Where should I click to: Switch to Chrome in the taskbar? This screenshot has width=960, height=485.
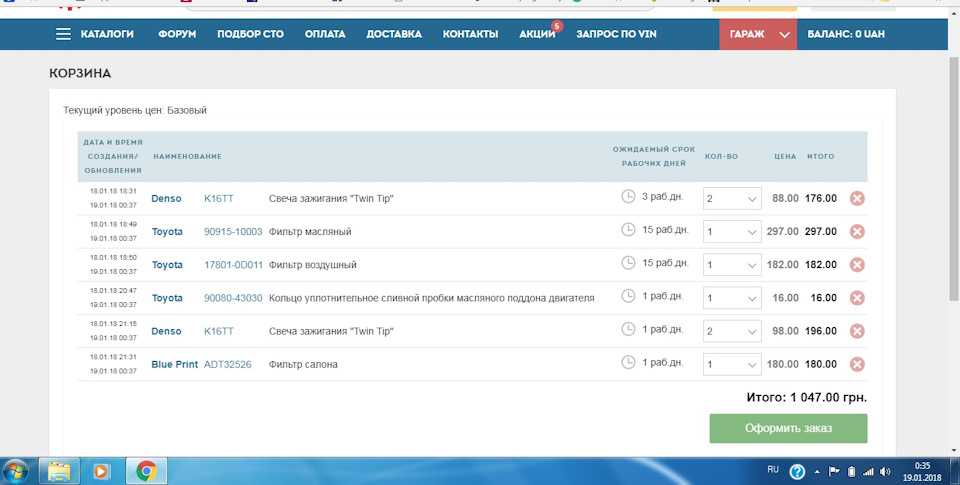[x=146, y=472]
